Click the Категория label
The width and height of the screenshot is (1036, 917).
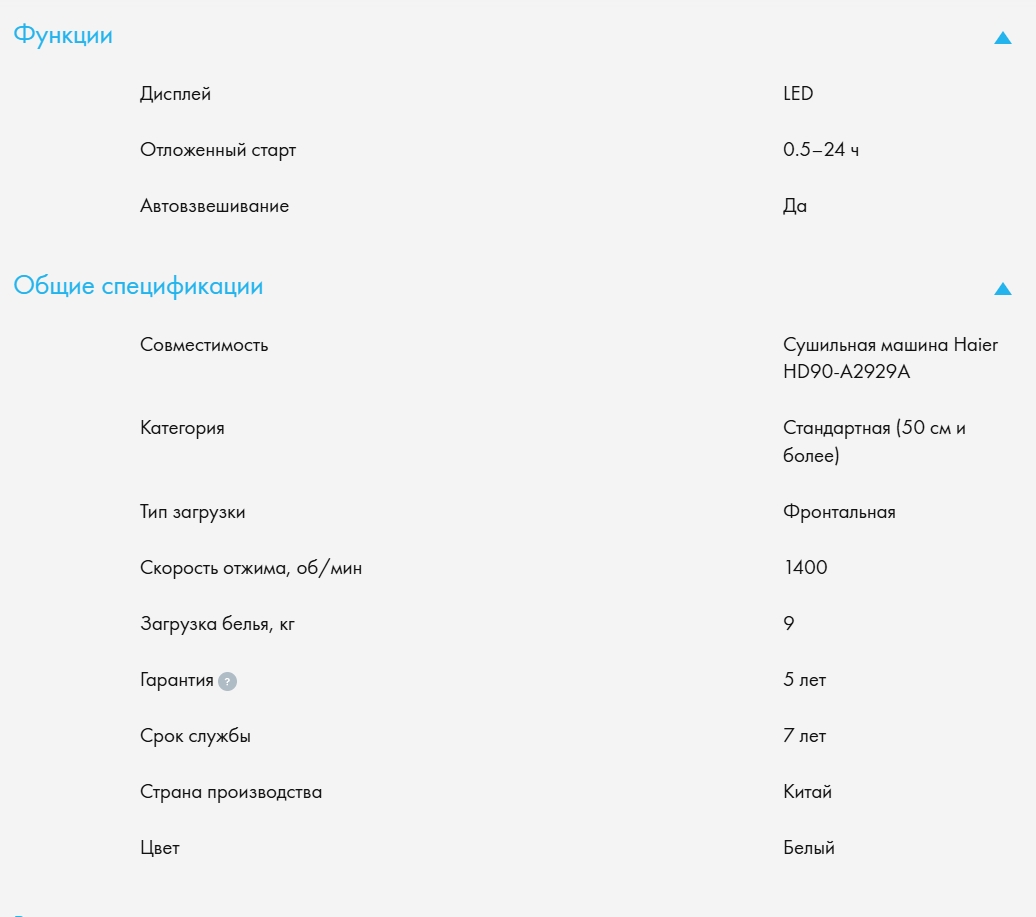(x=182, y=428)
